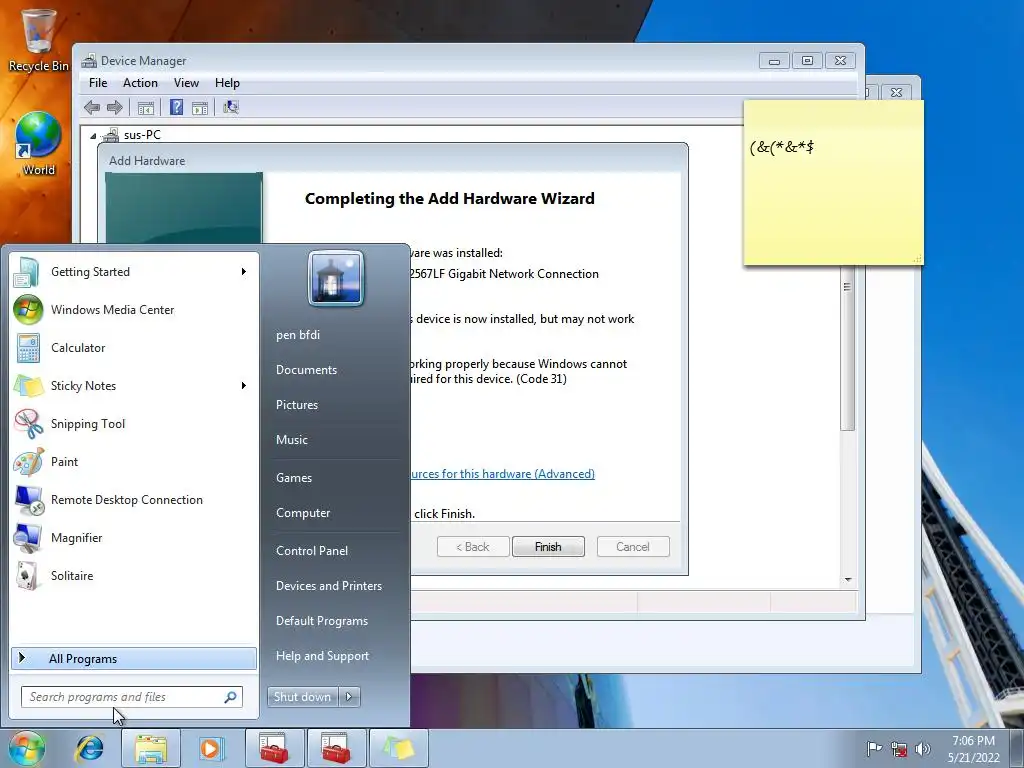Click Show/Hide console tree toolbar icon
This screenshot has width=1024, height=768.
(x=146, y=107)
